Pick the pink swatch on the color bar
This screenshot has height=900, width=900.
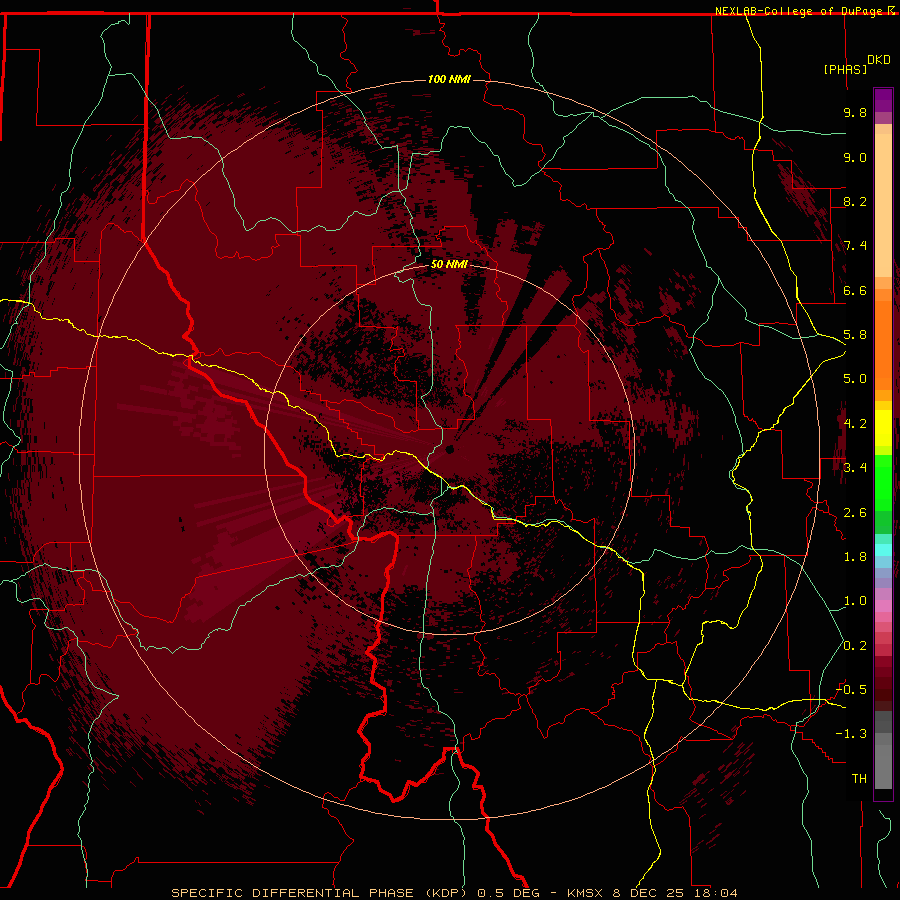coord(883,606)
